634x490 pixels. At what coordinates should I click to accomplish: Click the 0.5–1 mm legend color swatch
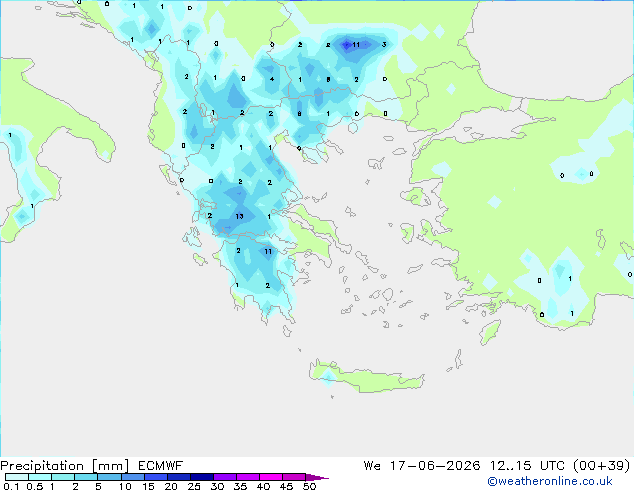[40, 477]
